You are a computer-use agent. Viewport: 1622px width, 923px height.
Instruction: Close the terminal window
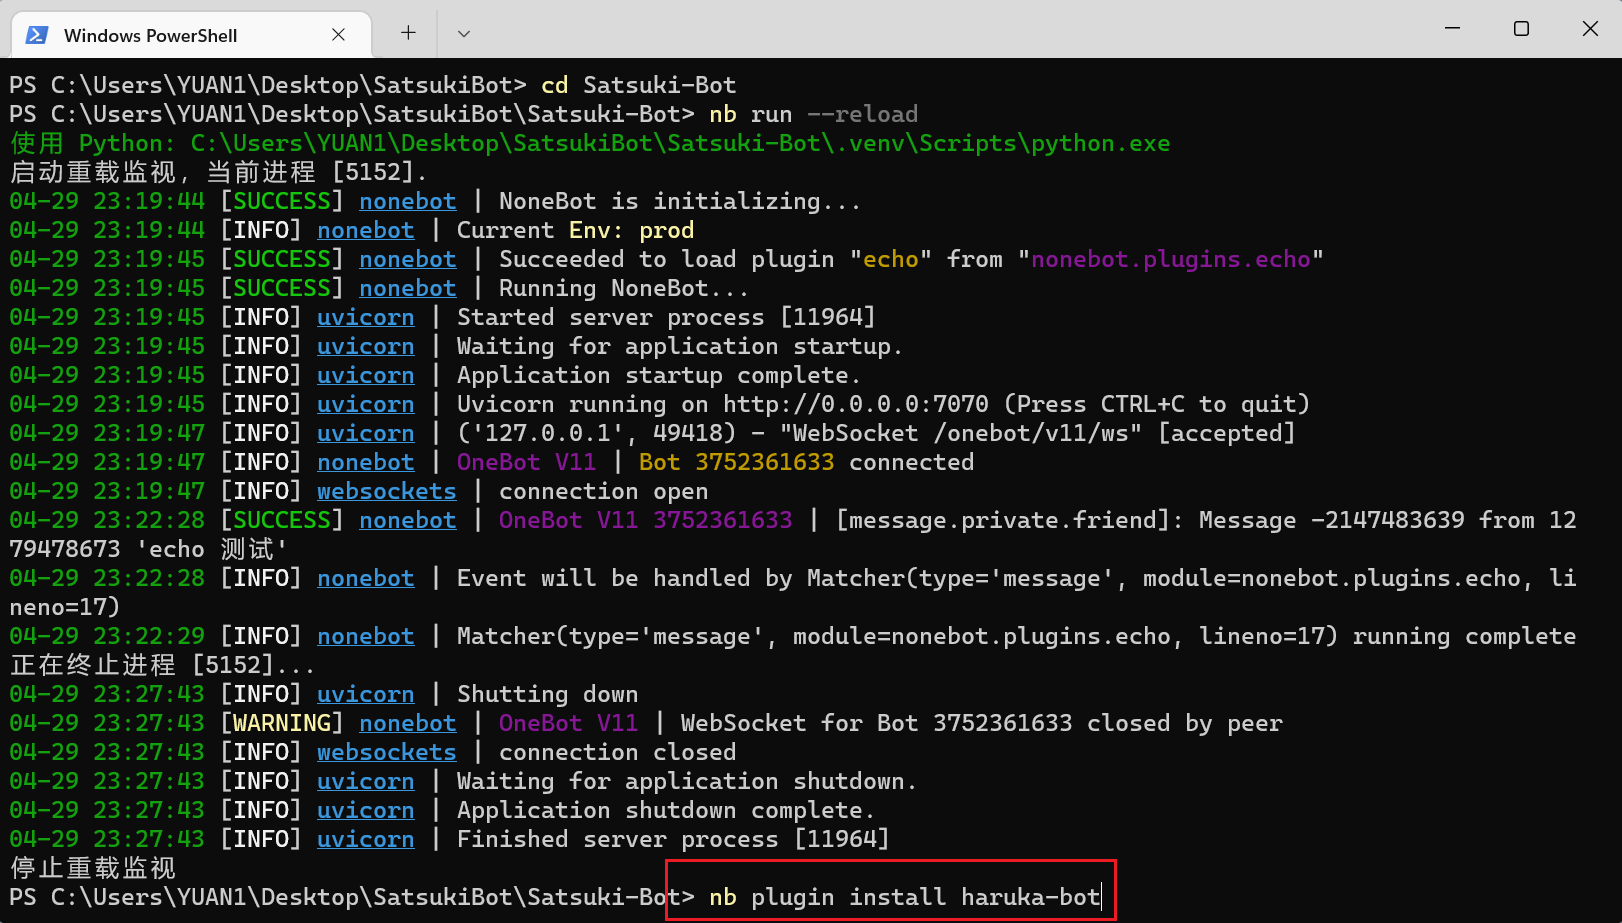tap(1590, 28)
